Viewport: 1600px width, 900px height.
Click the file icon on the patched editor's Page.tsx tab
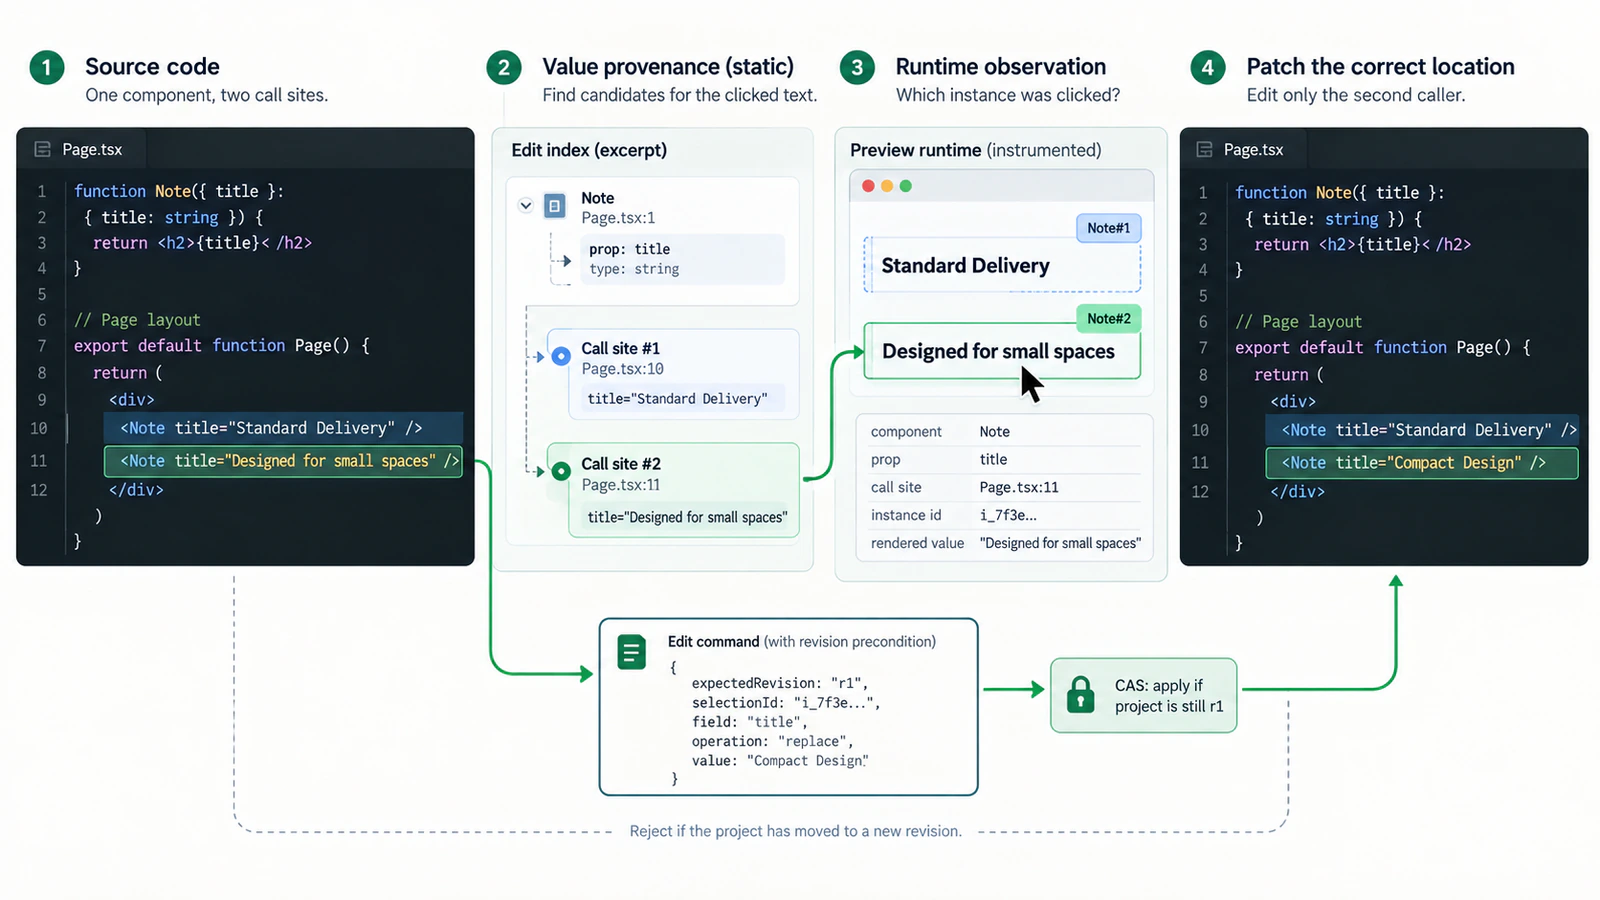(1204, 149)
